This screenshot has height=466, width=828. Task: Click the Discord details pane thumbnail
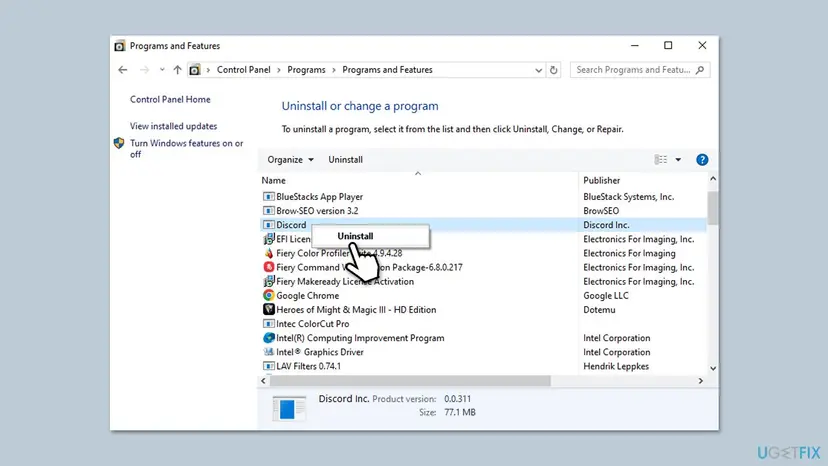(289, 408)
